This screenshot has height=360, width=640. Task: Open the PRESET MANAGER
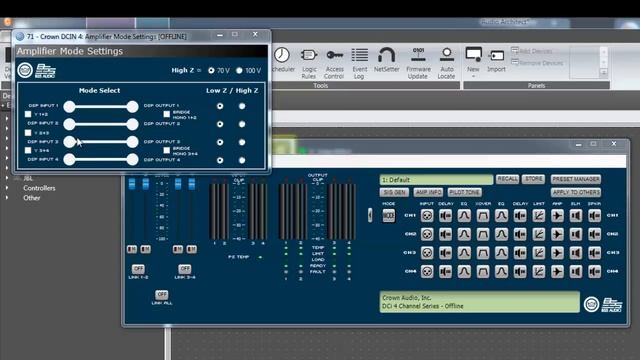pyautogui.click(x=576, y=179)
